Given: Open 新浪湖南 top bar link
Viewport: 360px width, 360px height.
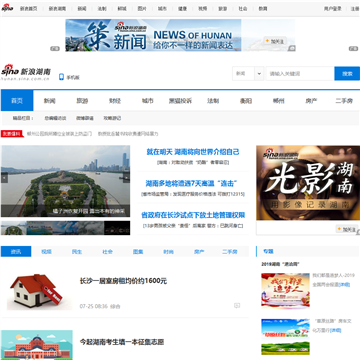Looking at the screenshot, I should coord(57,9).
